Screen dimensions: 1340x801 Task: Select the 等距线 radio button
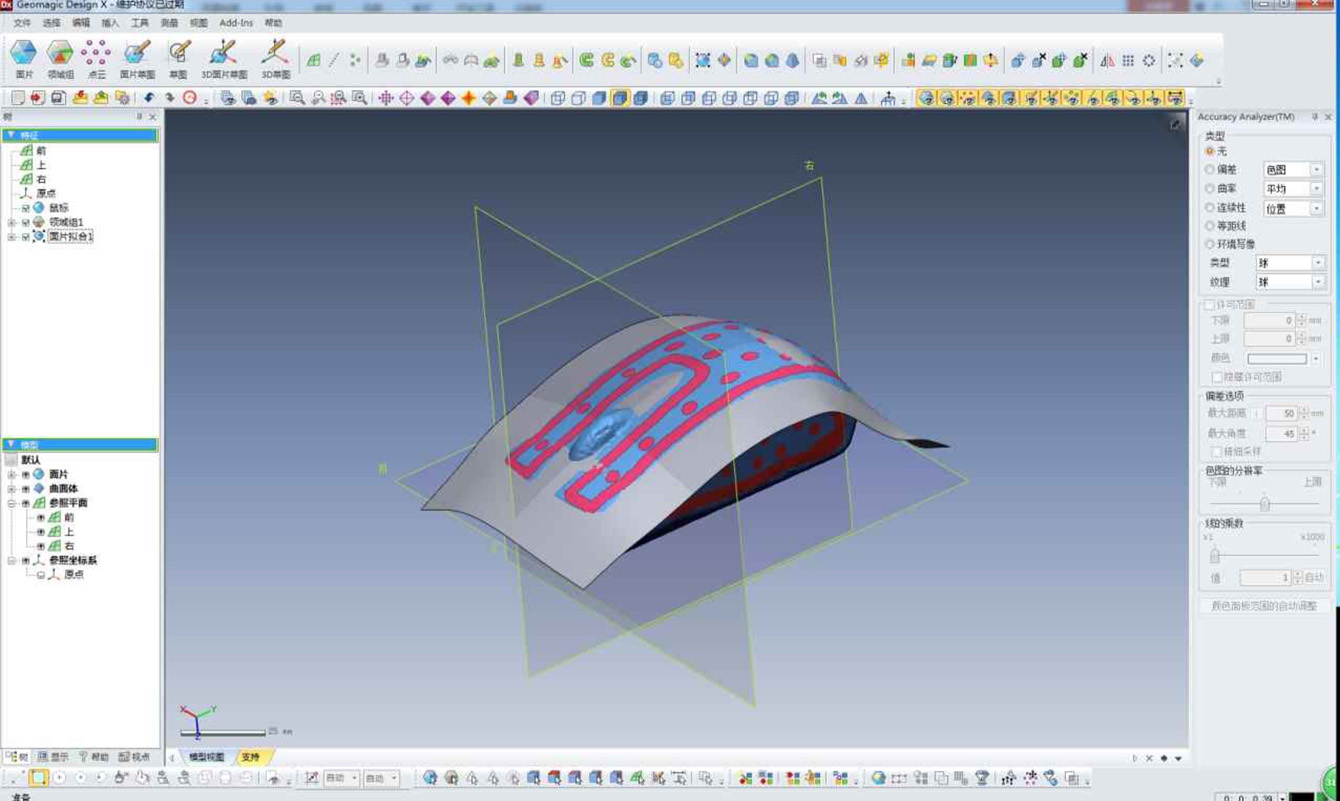pos(1210,226)
